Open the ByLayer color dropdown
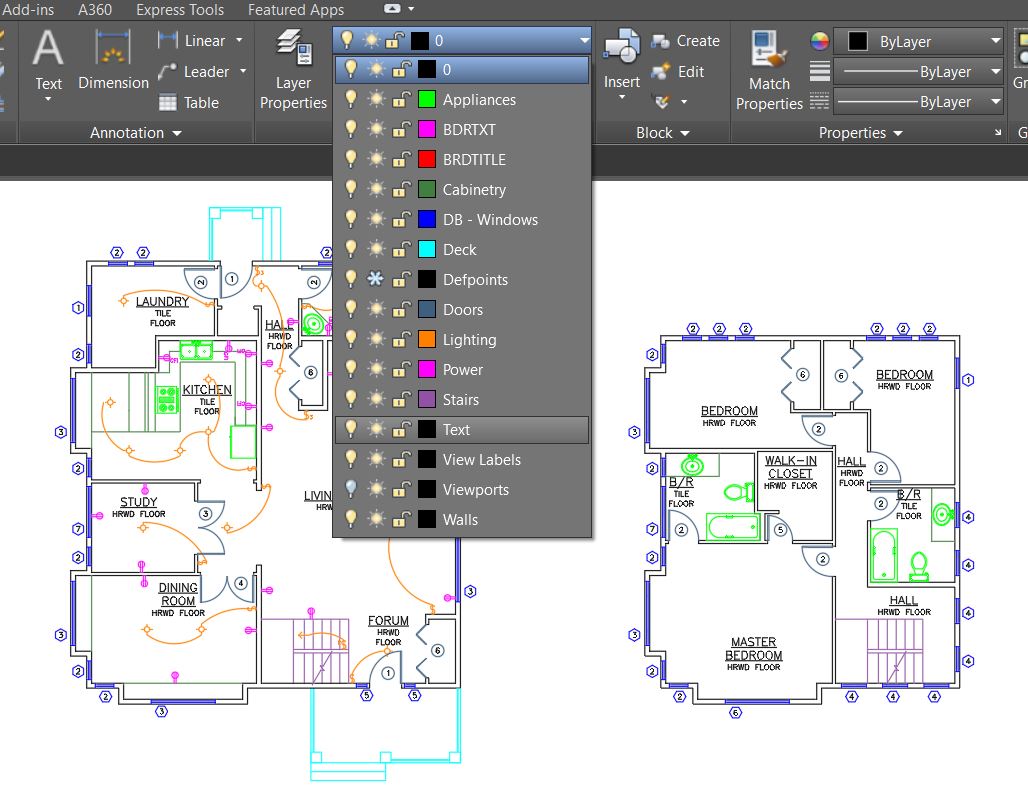The height and width of the screenshot is (799, 1028). 995,42
